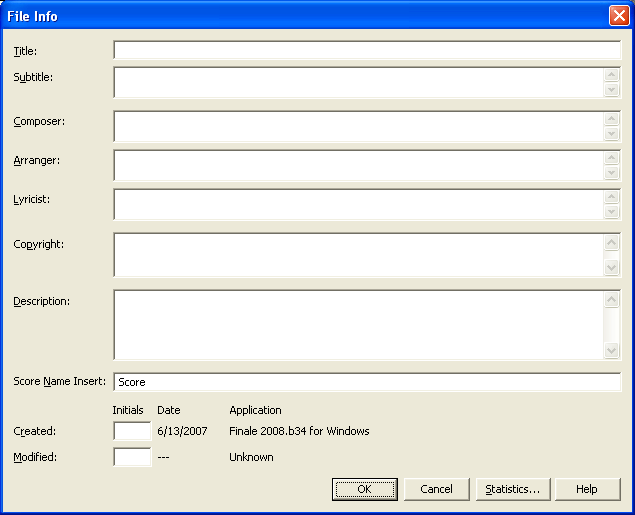Click the Title text field
This screenshot has height=515, width=635.
[366, 51]
